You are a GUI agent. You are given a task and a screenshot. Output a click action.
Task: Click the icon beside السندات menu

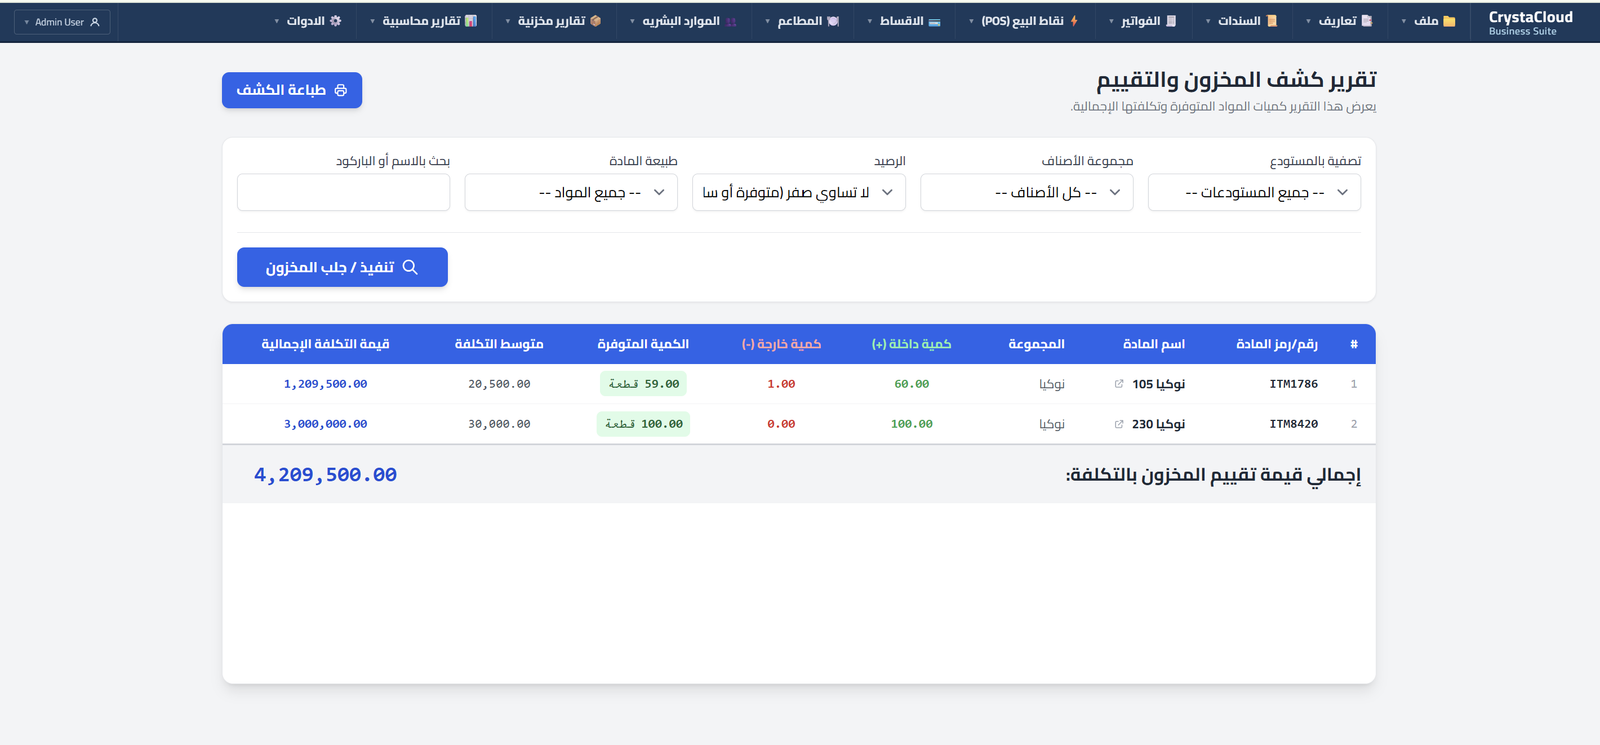(x=1272, y=21)
